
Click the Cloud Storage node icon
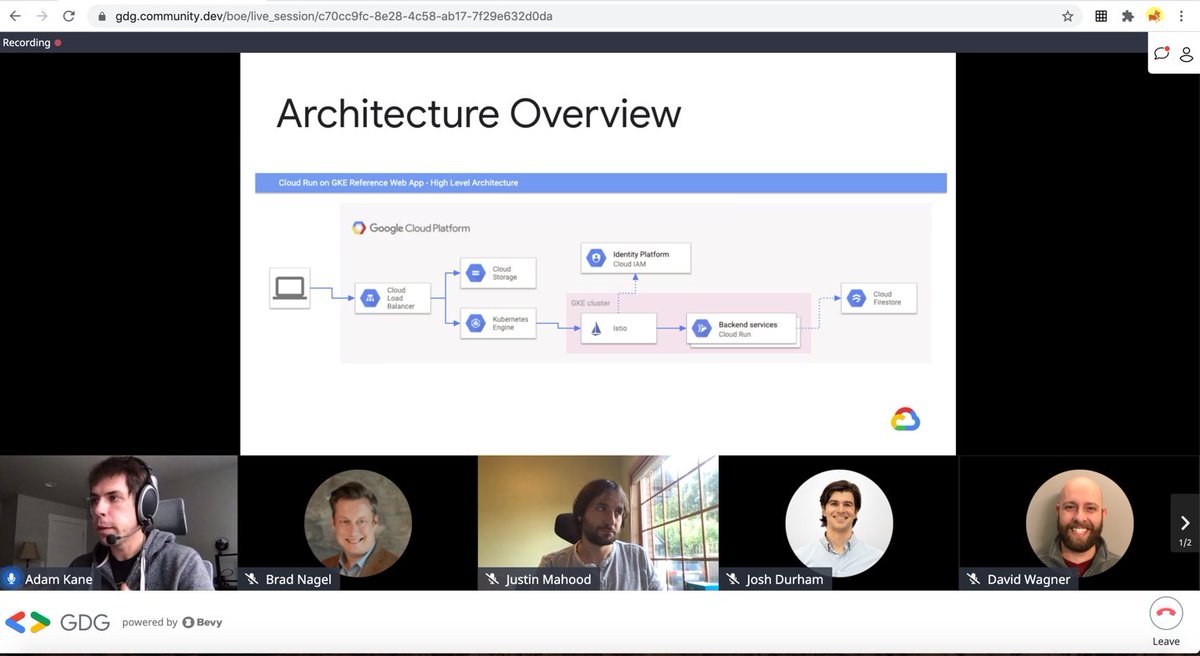pos(475,272)
